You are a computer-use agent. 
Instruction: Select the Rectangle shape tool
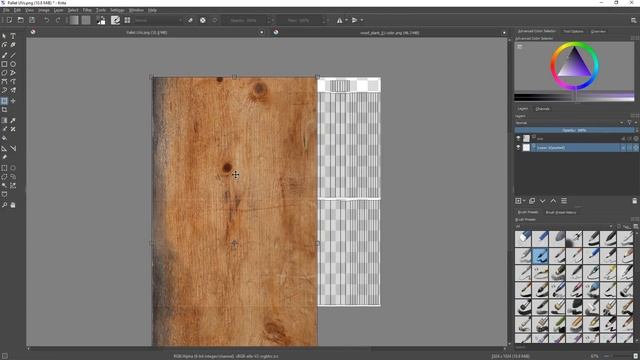4,64
